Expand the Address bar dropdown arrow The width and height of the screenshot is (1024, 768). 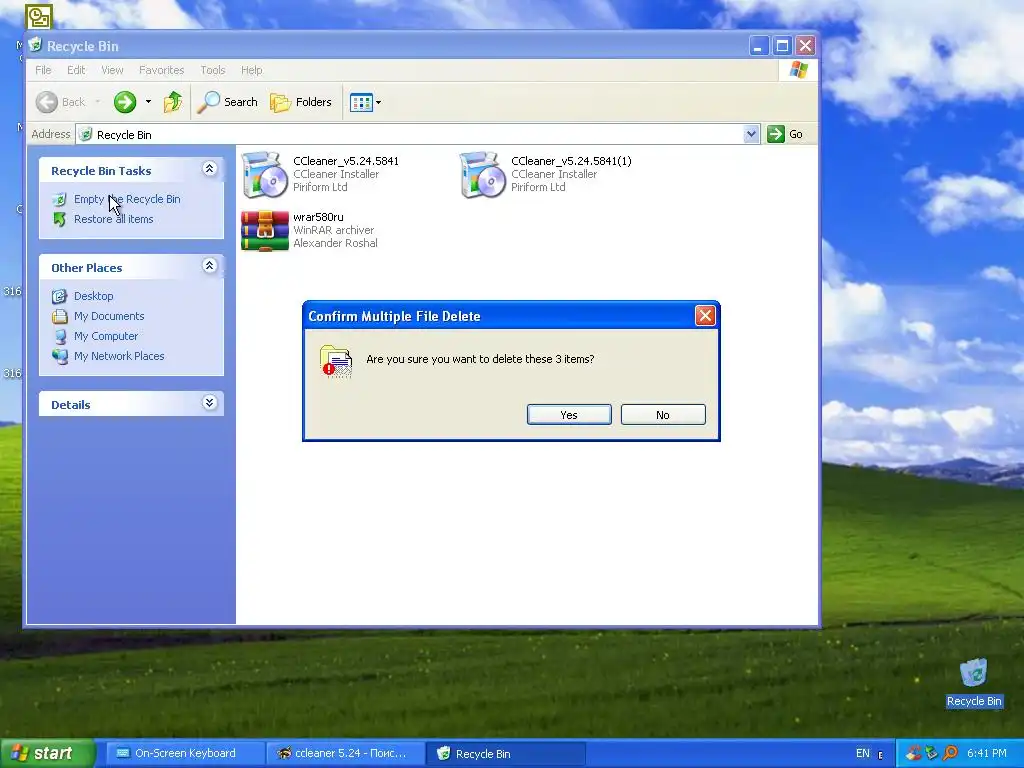point(751,134)
